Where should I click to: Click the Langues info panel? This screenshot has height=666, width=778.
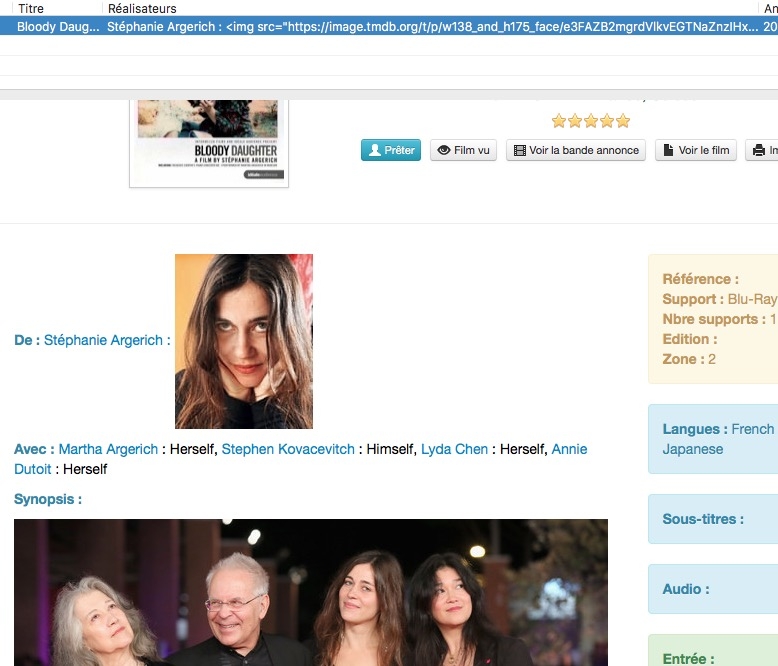(x=712, y=439)
